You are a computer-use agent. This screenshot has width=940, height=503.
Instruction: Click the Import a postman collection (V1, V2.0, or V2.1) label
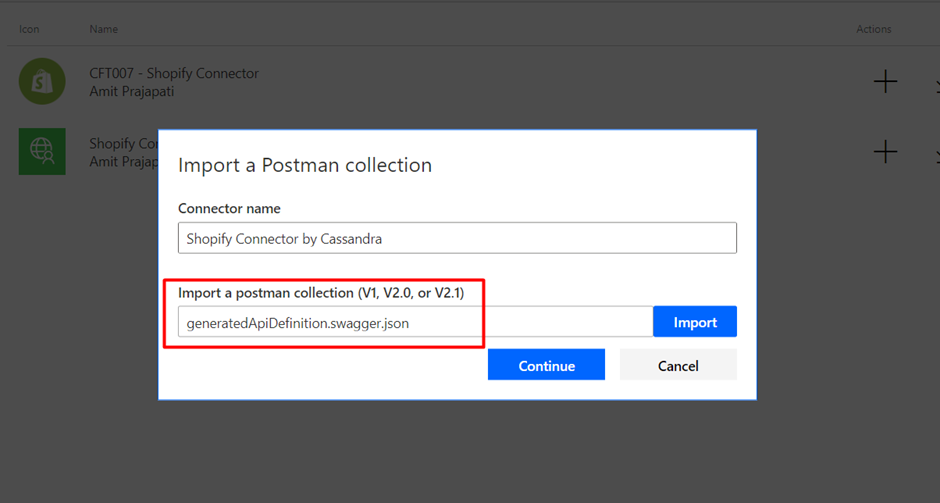pyautogui.click(x=321, y=293)
